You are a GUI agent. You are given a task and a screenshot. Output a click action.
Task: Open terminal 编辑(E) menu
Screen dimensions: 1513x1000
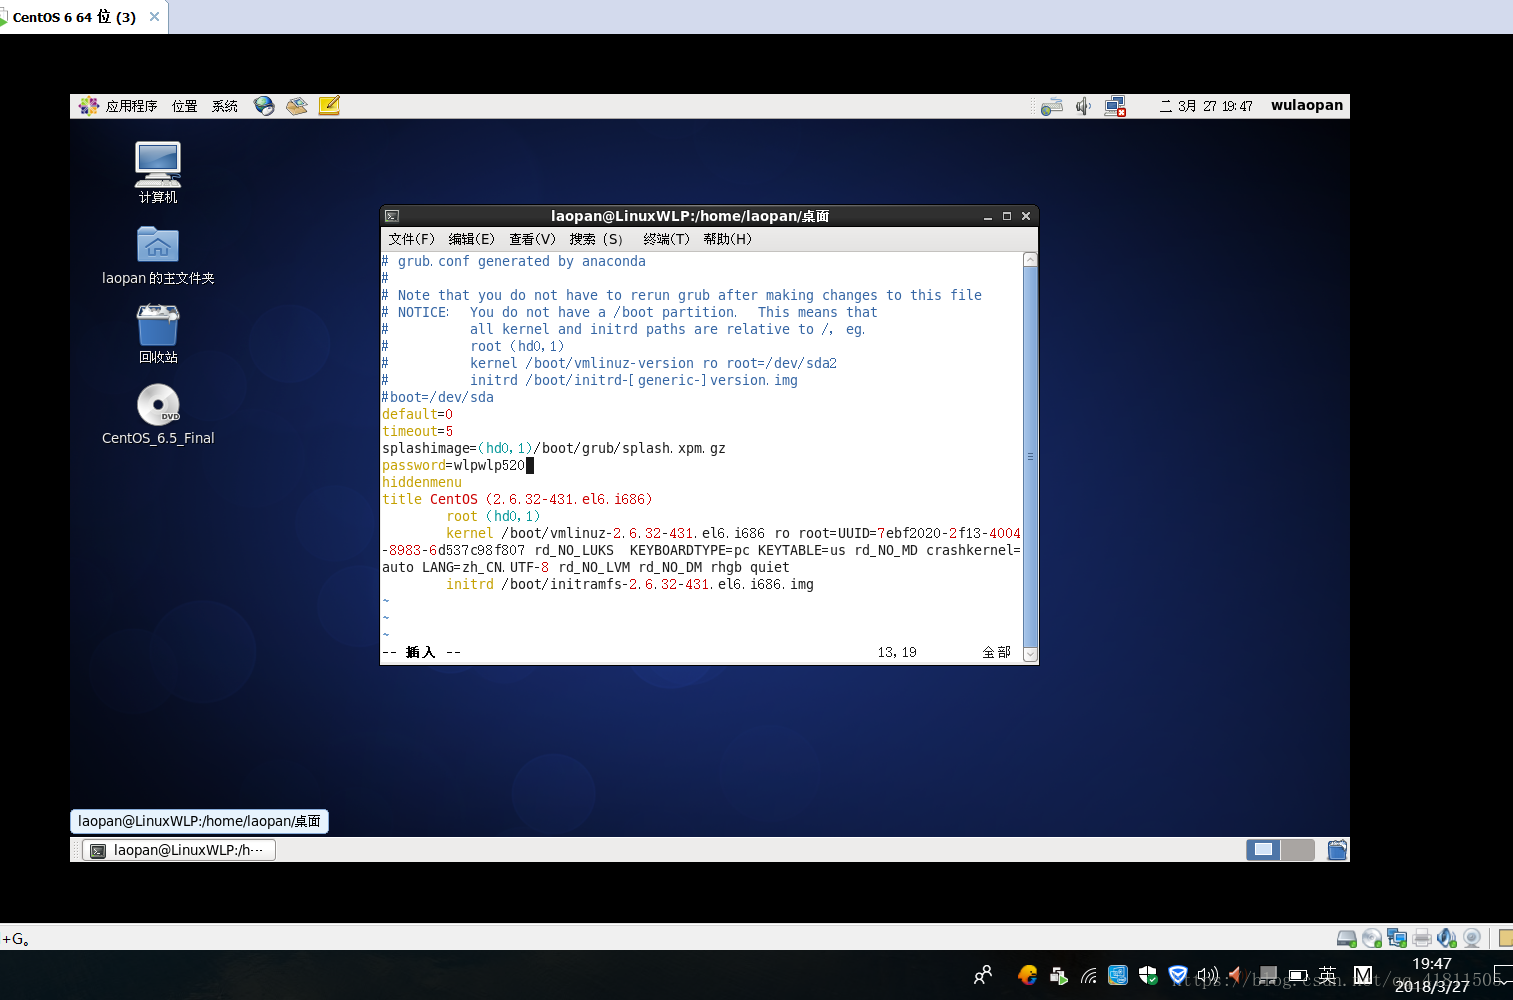[472, 239]
